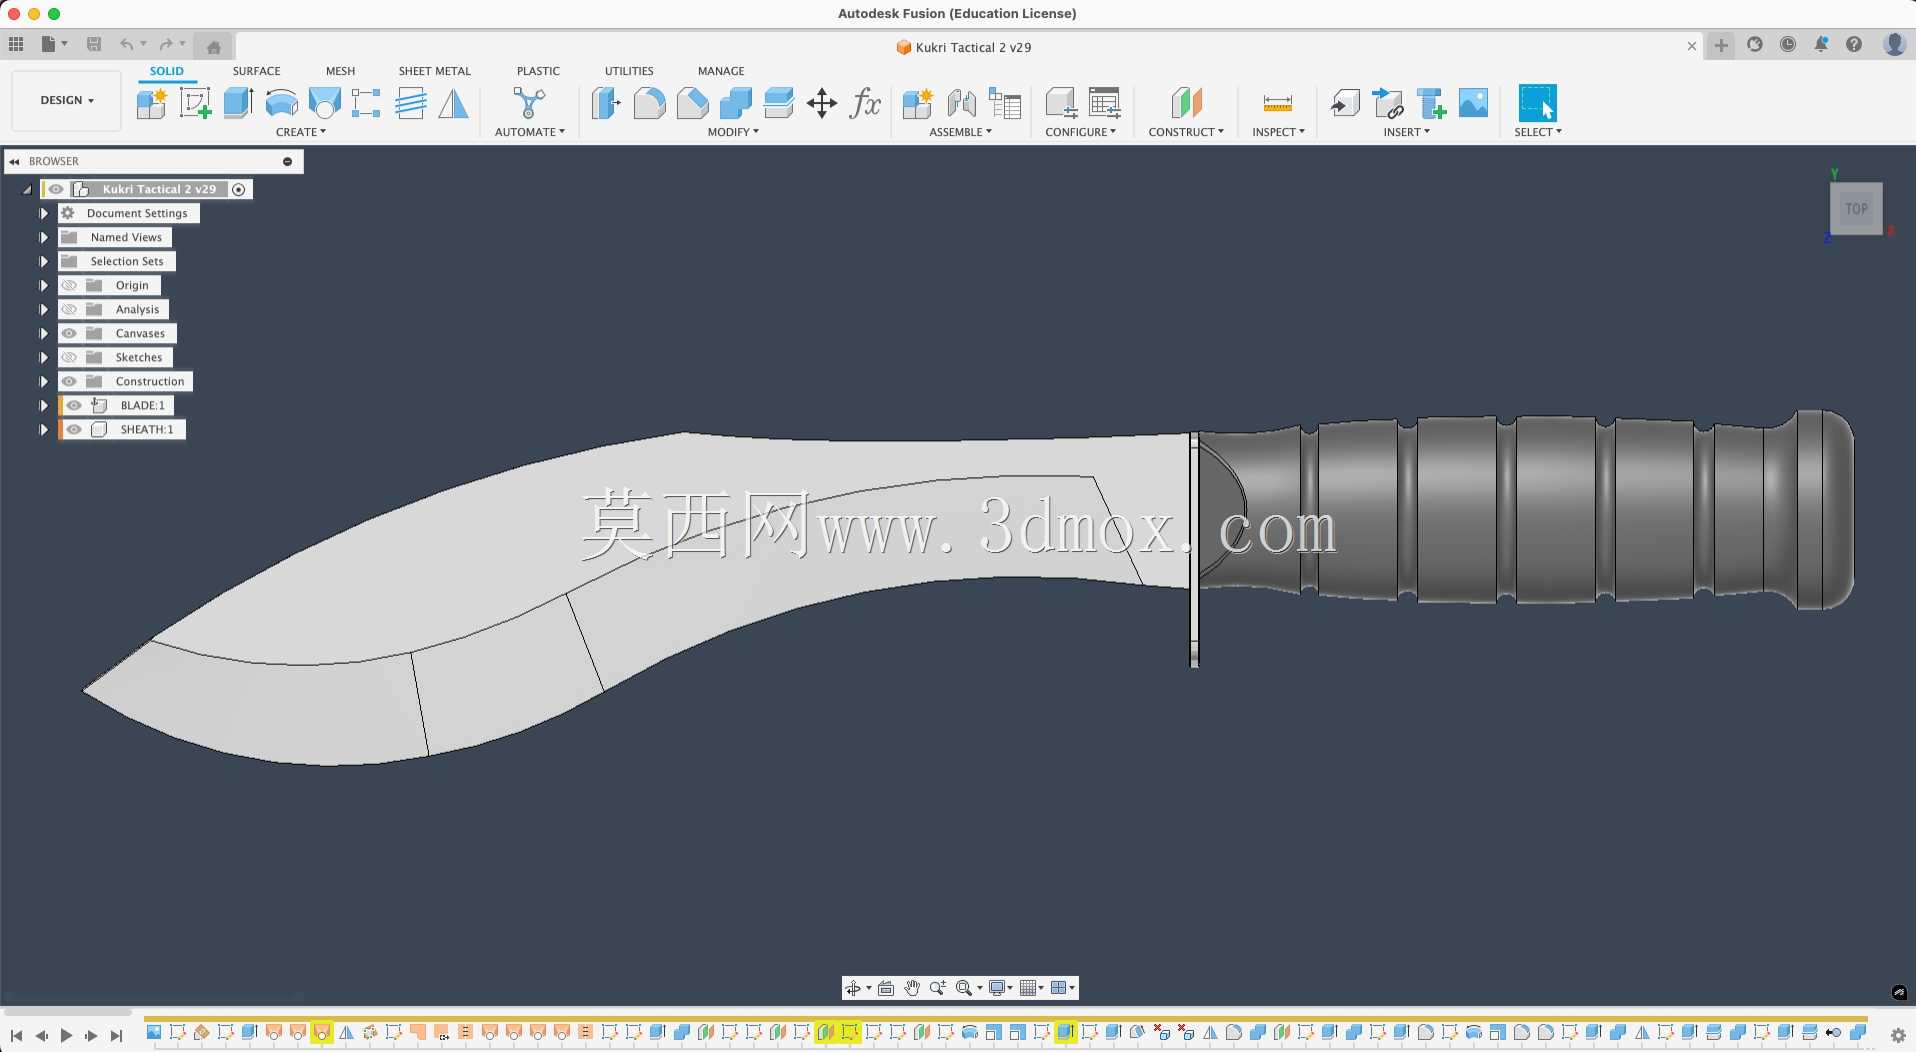Open the Bill of Materials tool
This screenshot has width=1916, height=1052.
point(1005,103)
